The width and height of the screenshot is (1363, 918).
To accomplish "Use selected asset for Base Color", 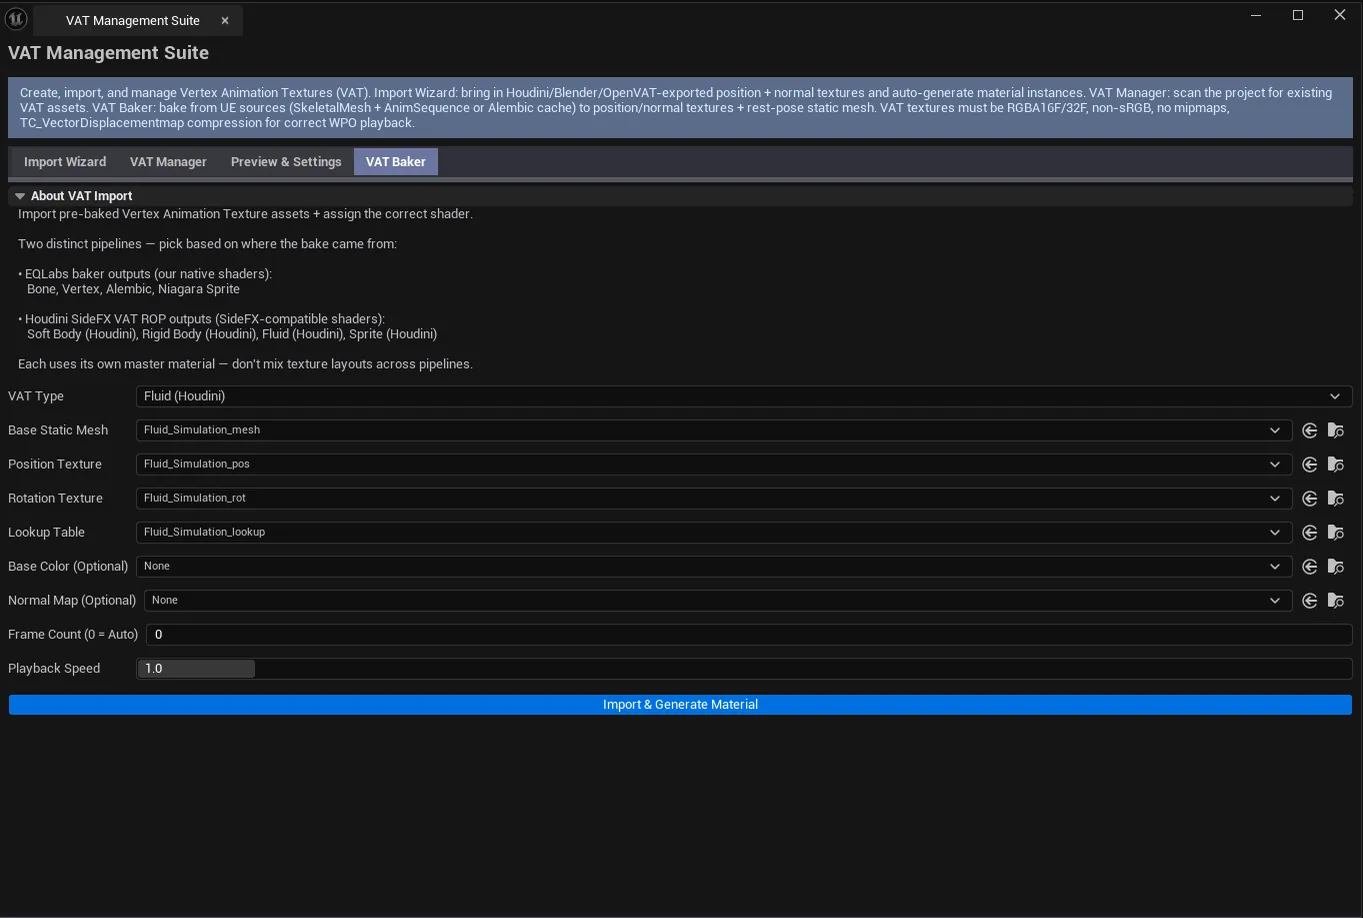I will [x=1309, y=566].
